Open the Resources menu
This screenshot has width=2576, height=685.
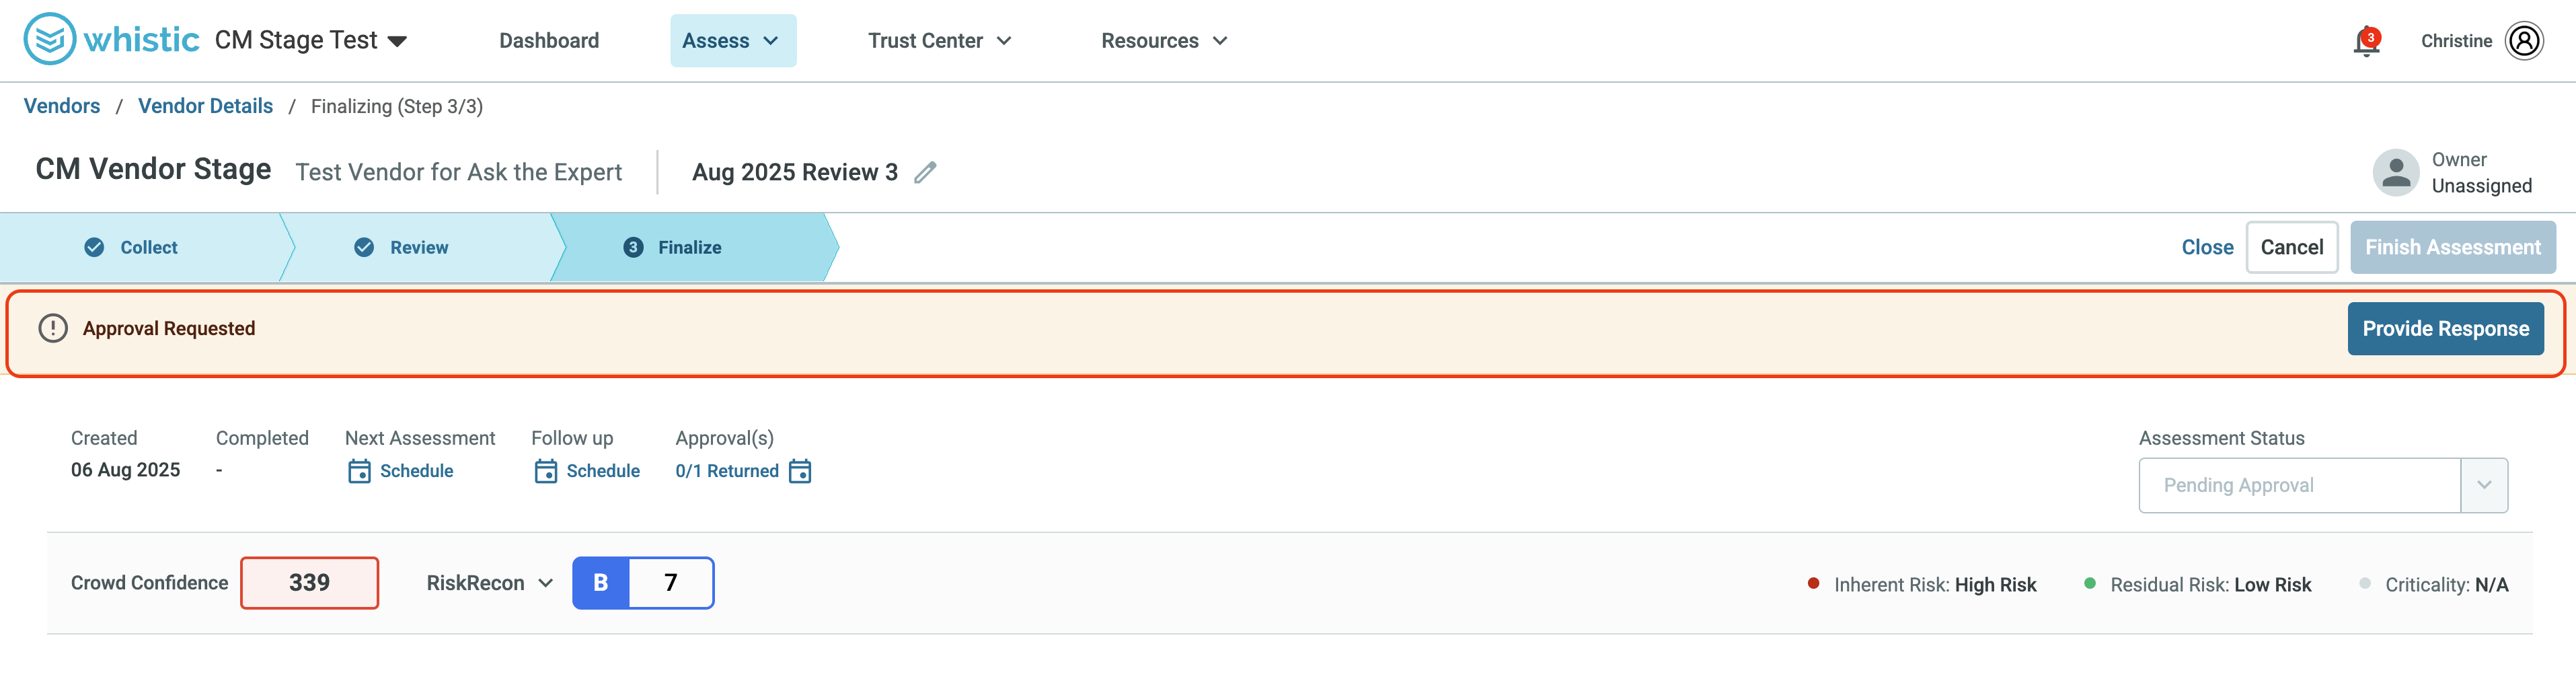[x=1163, y=41]
